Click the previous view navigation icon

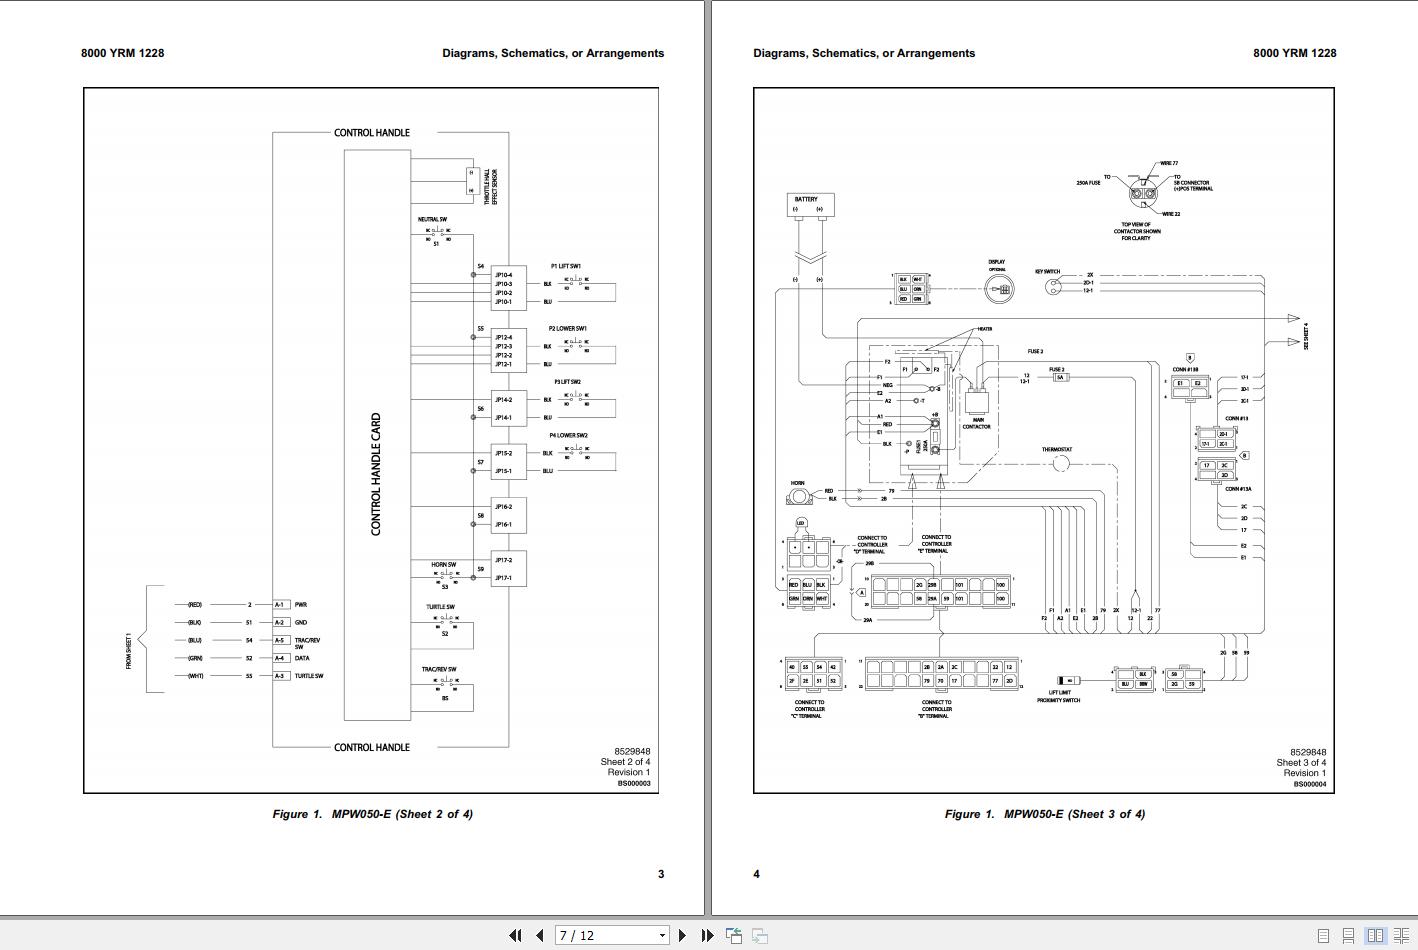pyautogui.click(x=735, y=935)
